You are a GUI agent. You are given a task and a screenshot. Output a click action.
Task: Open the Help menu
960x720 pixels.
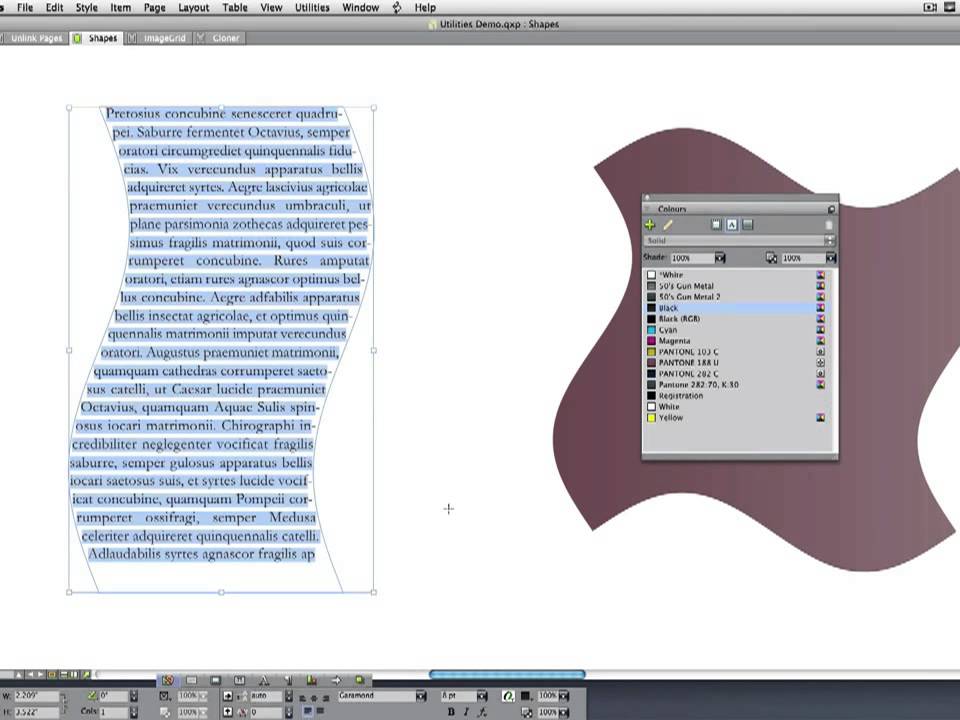tap(425, 7)
